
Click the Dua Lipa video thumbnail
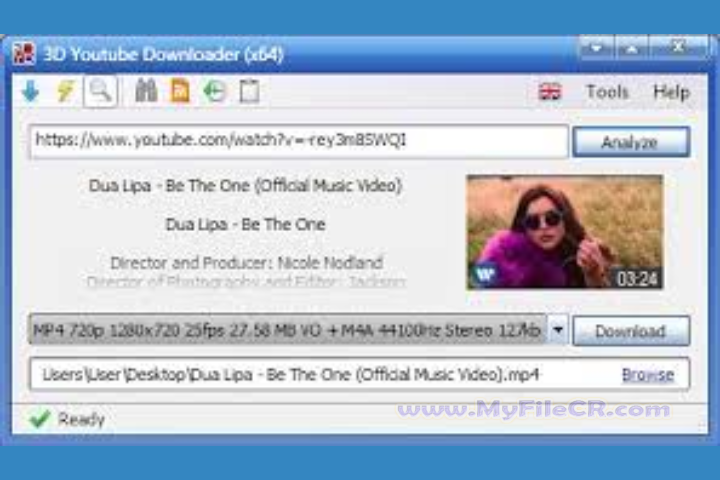(564, 232)
